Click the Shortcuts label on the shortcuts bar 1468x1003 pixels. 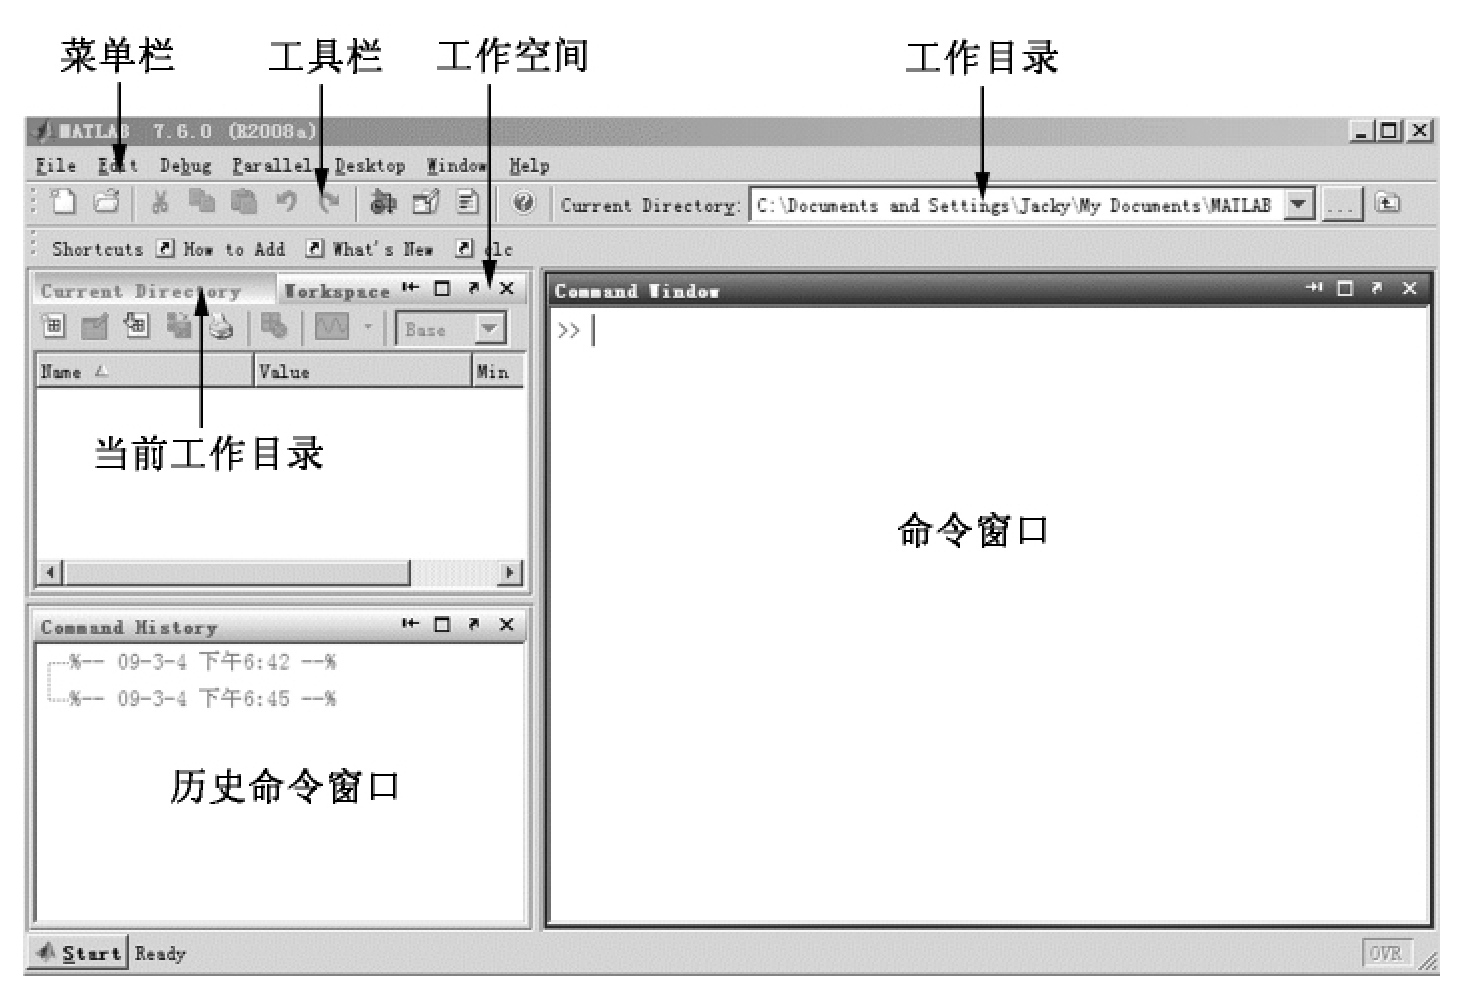tap(98, 249)
